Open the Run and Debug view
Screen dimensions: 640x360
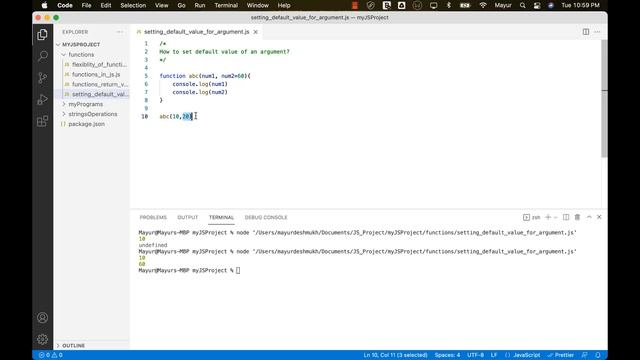(x=42, y=100)
